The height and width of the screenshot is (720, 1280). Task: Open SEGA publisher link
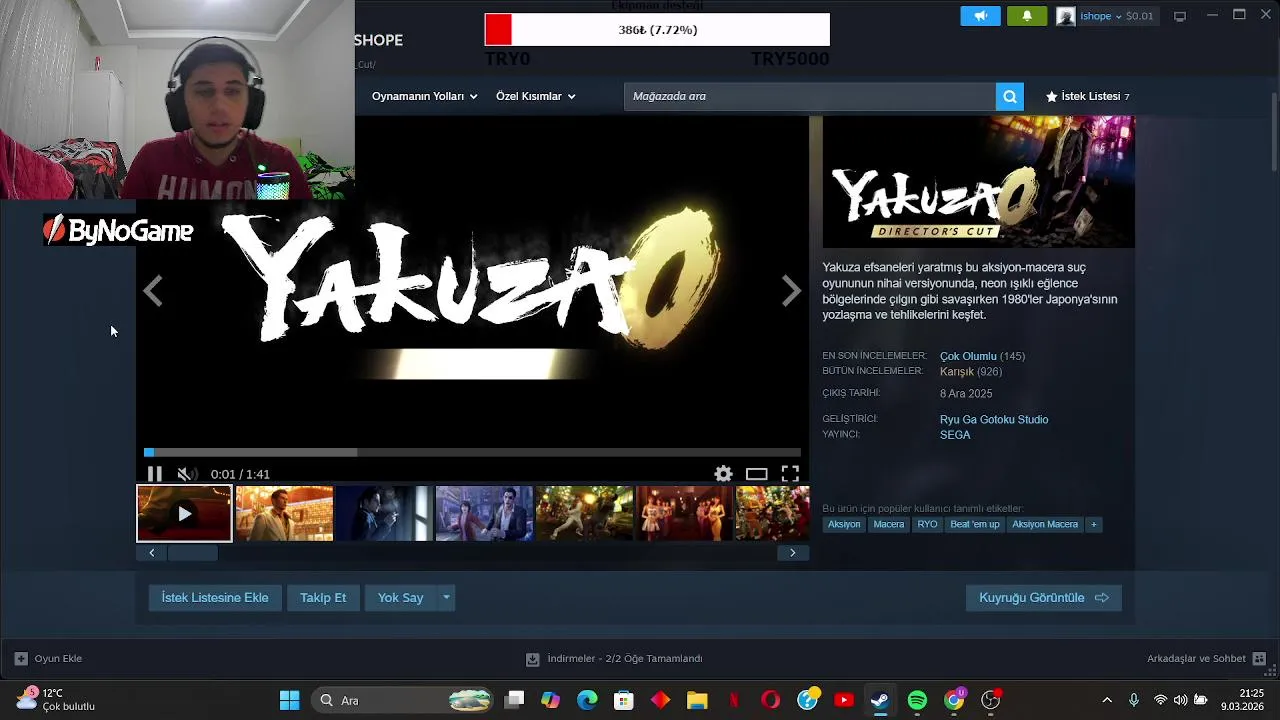955,434
